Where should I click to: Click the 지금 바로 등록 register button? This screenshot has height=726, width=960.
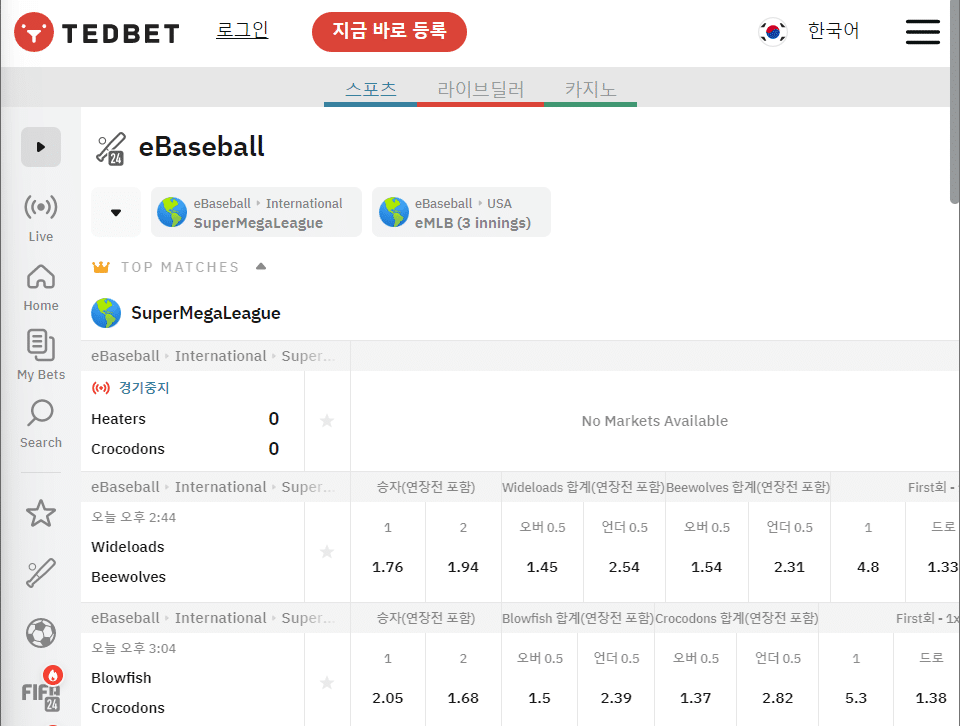point(389,32)
